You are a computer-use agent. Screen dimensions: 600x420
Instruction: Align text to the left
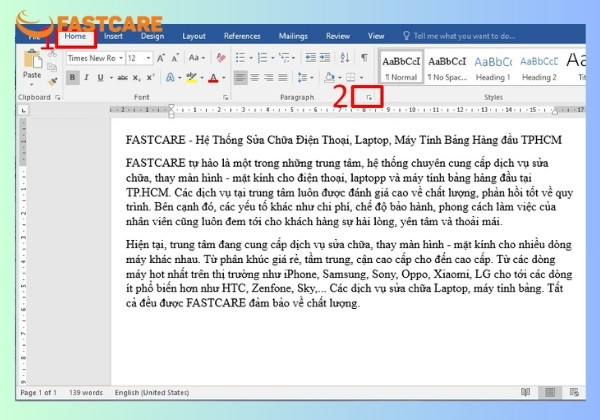pos(240,78)
